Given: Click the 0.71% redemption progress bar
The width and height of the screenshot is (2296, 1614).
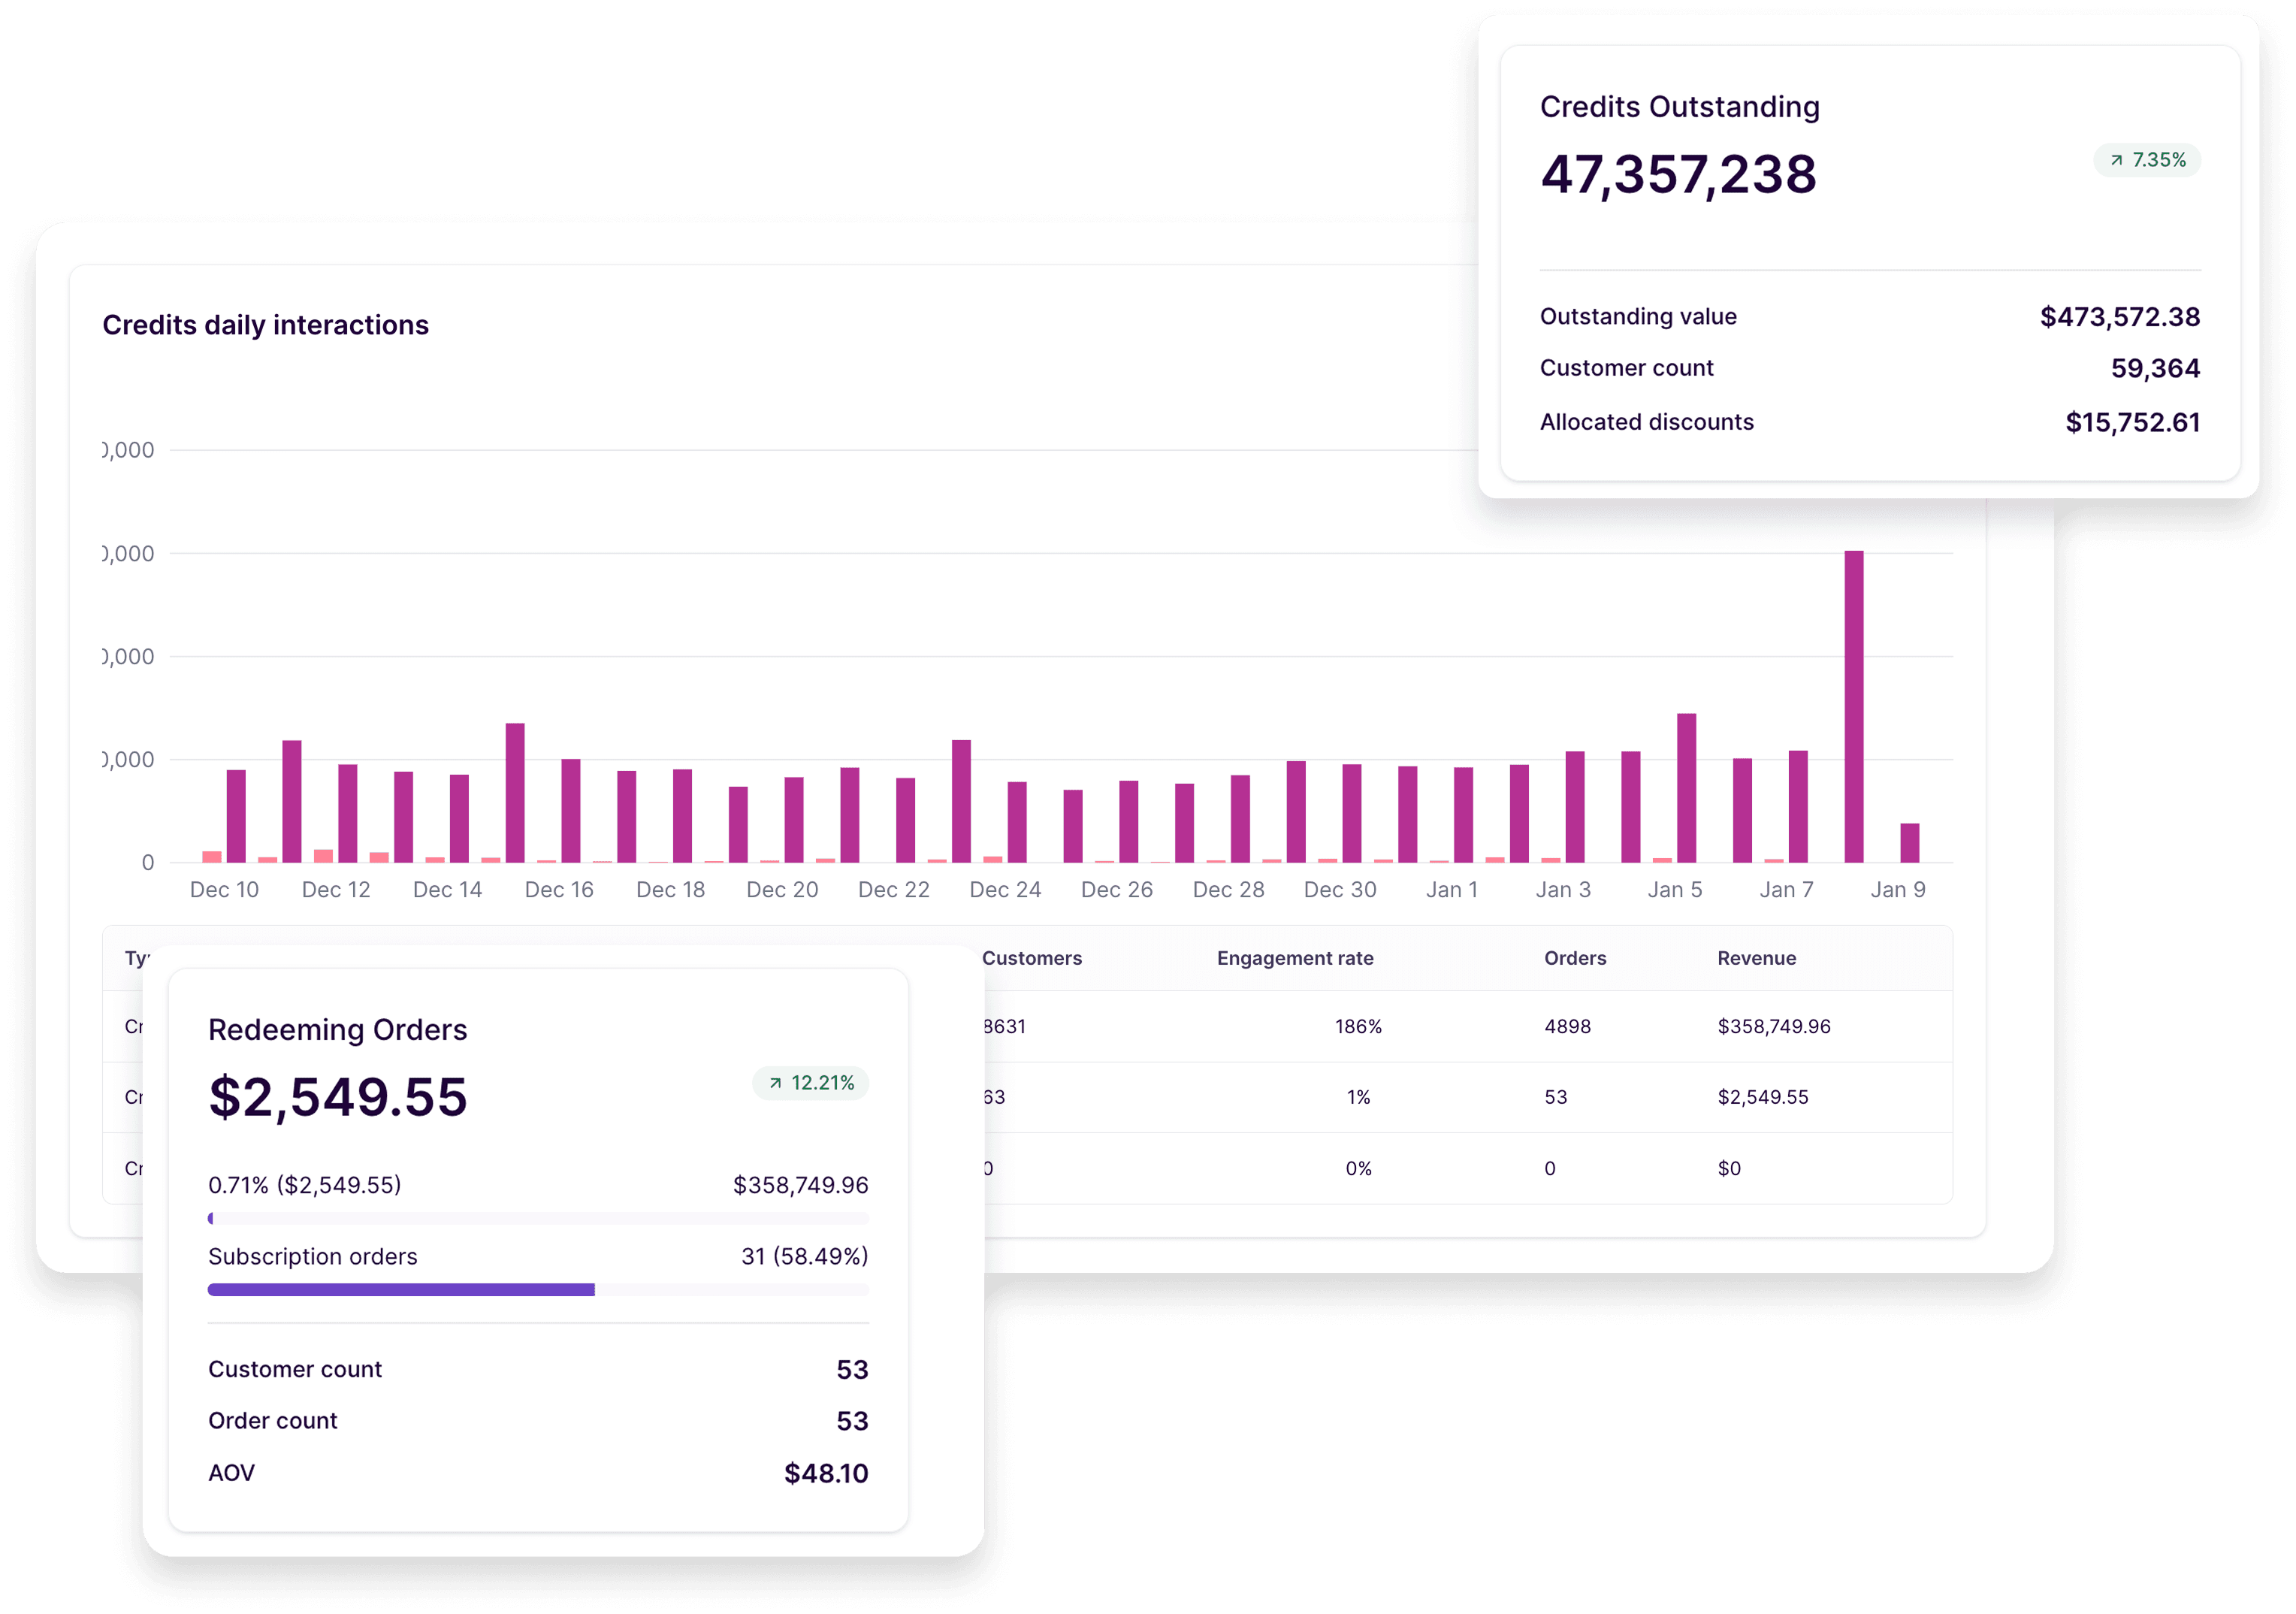Looking at the screenshot, I should (538, 1218).
